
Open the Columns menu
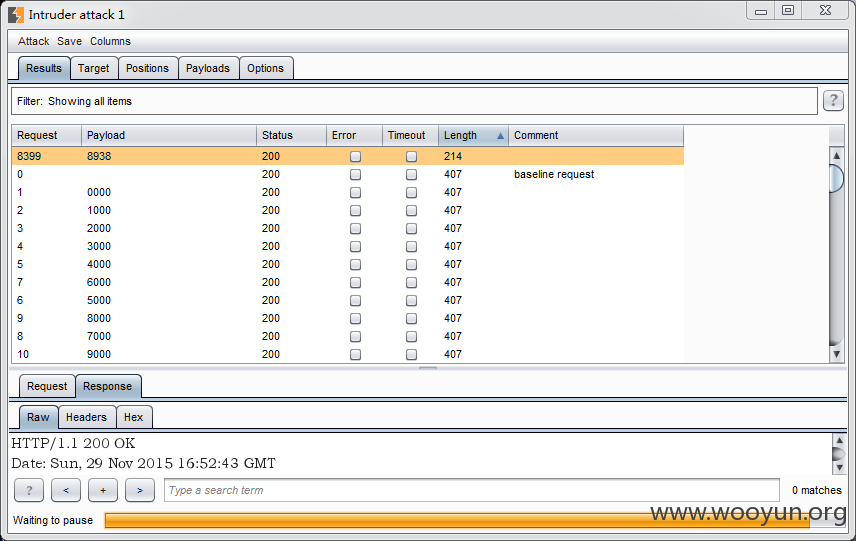click(x=110, y=41)
